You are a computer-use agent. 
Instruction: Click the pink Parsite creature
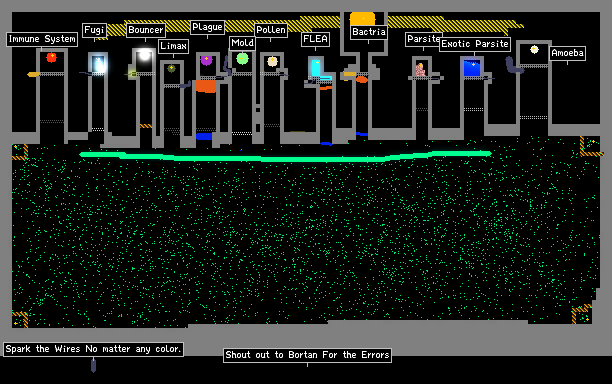tap(420, 69)
